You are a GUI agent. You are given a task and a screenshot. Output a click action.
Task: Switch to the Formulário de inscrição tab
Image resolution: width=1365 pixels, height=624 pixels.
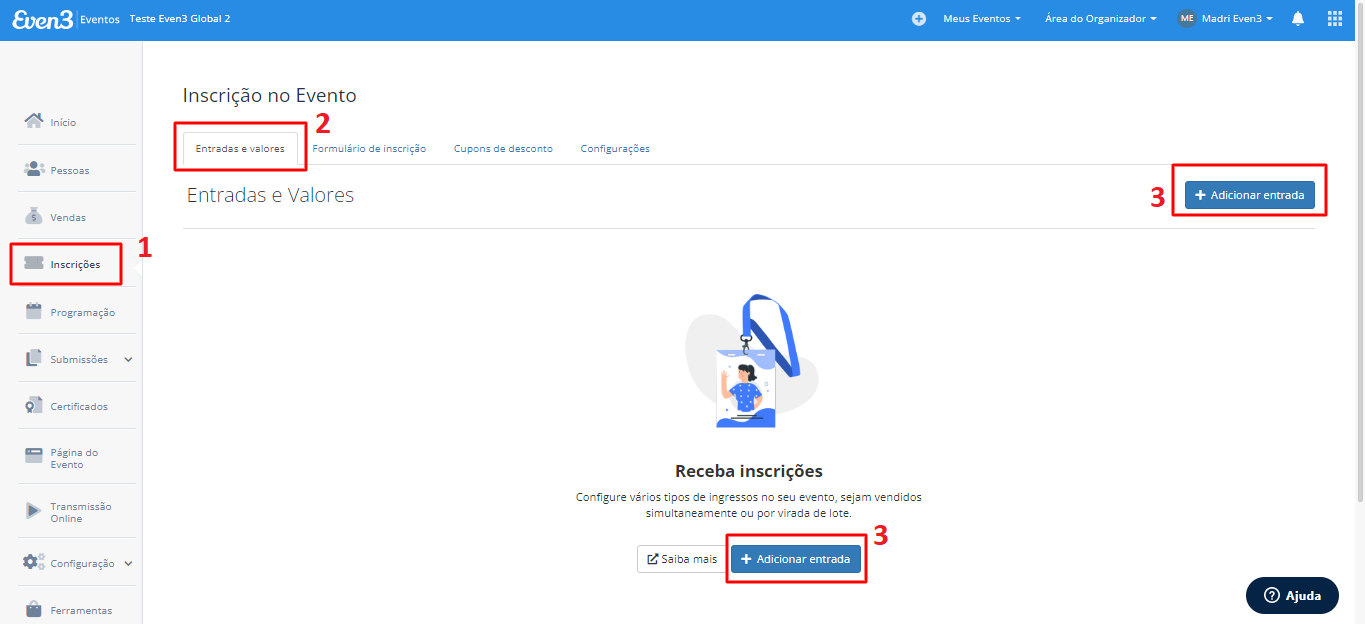pyautogui.click(x=369, y=148)
